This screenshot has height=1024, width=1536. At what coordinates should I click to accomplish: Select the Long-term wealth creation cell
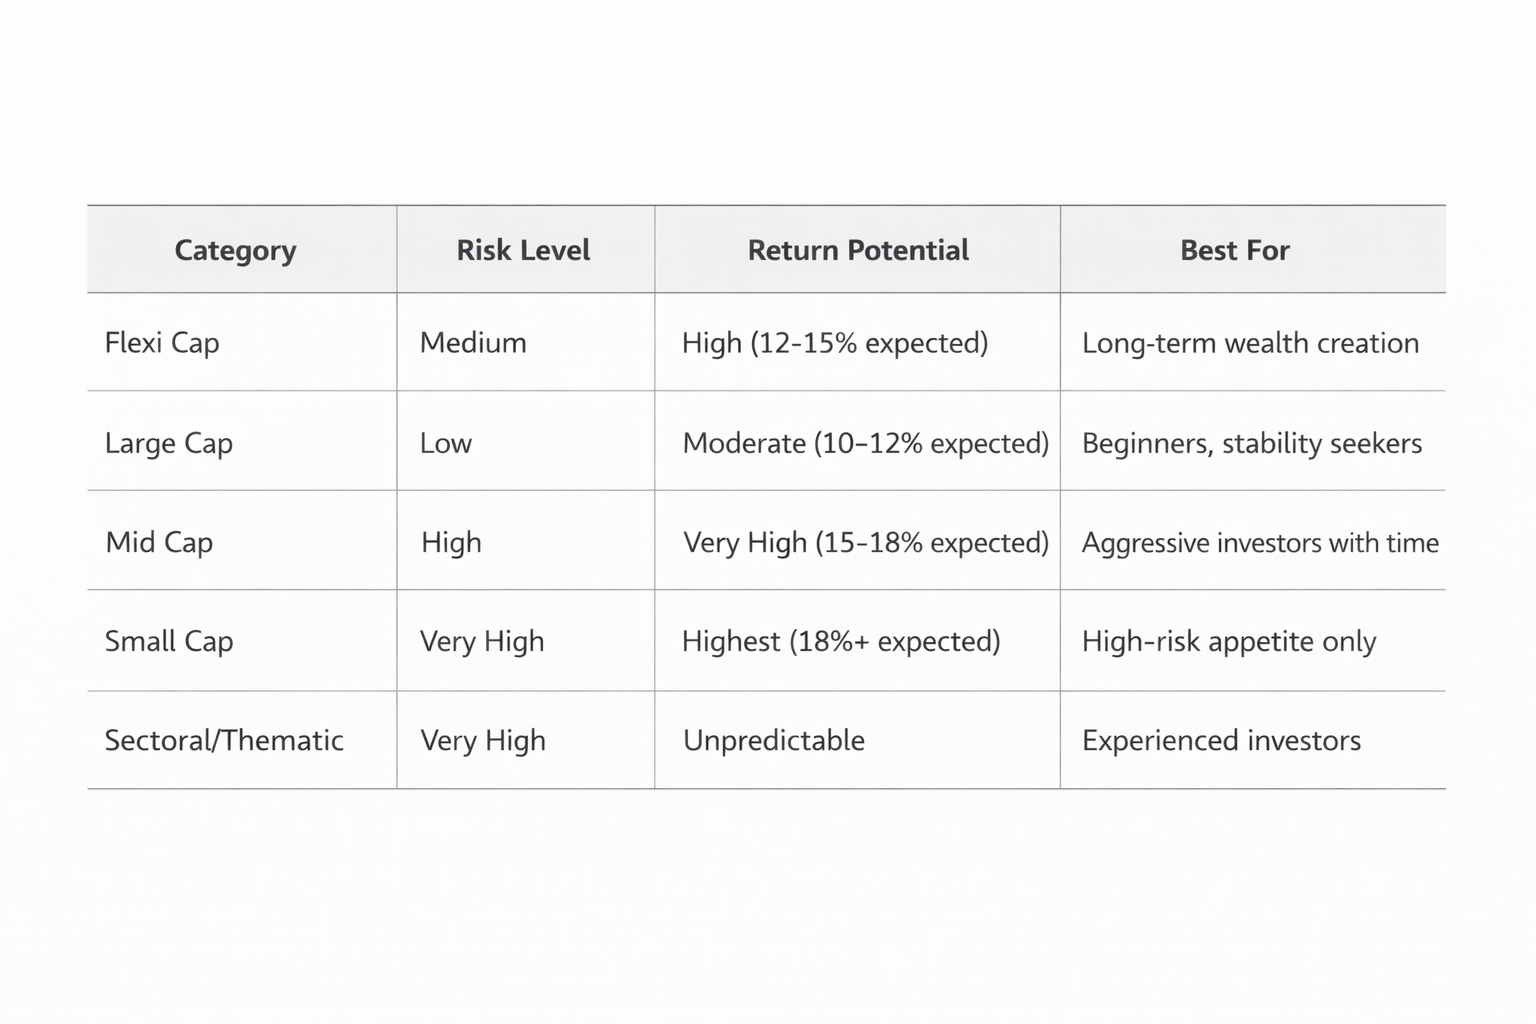[x=1250, y=343]
